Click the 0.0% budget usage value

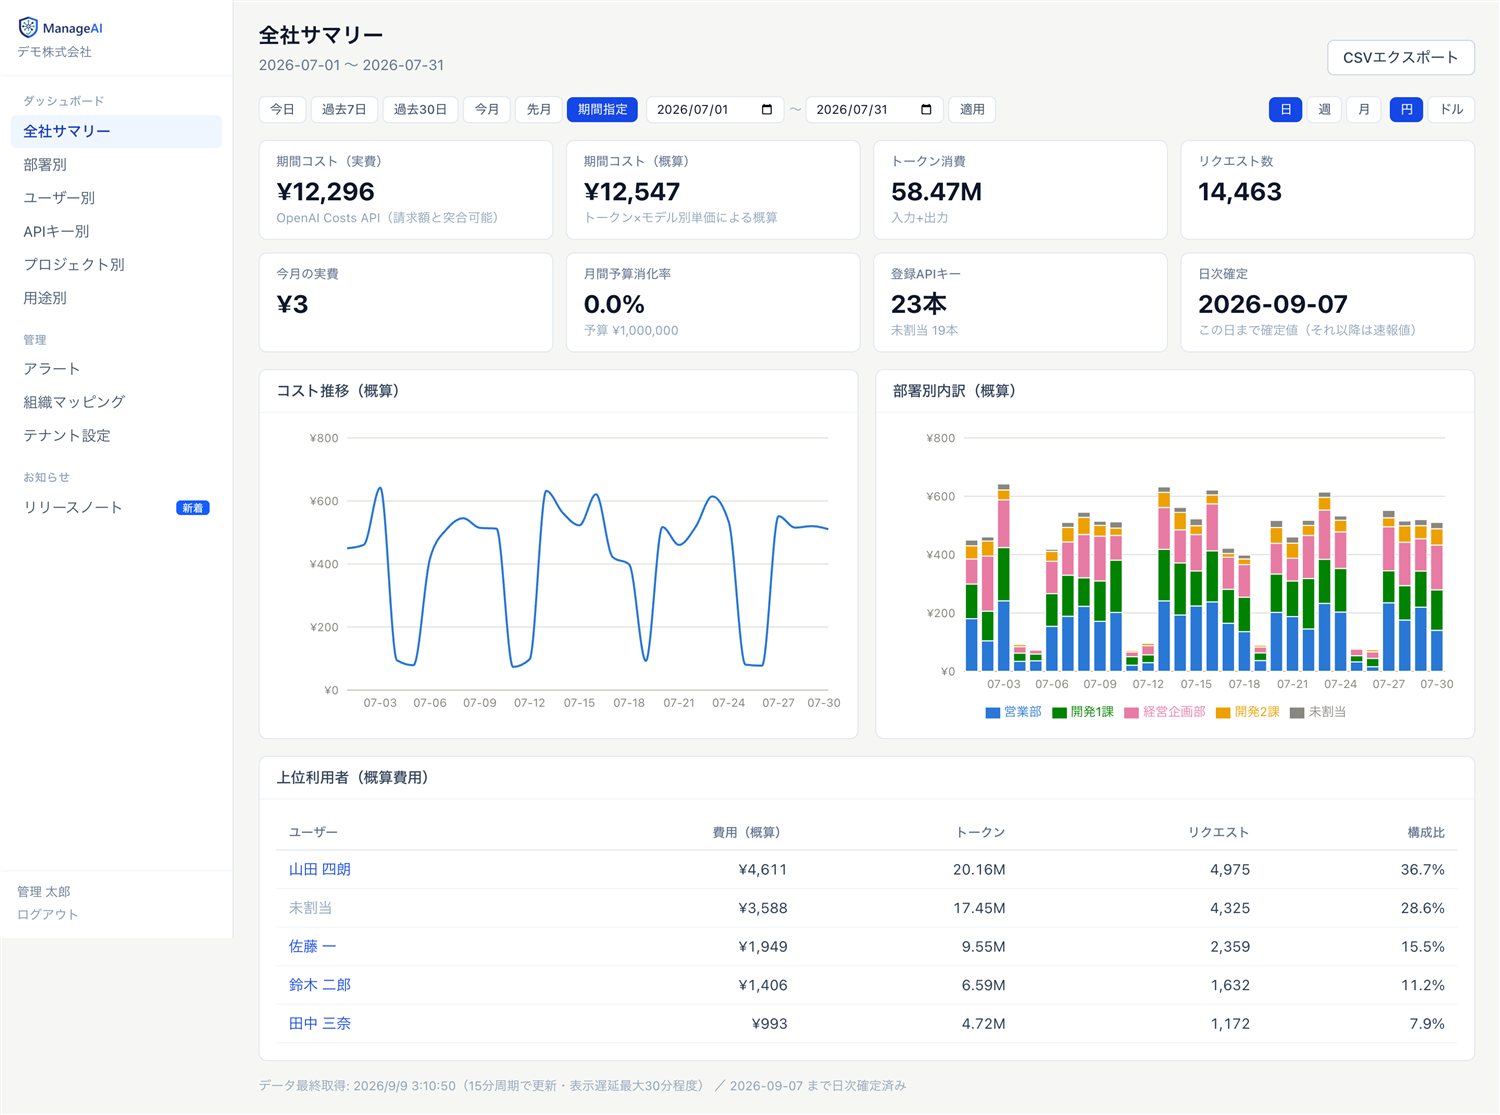tap(614, 305)
